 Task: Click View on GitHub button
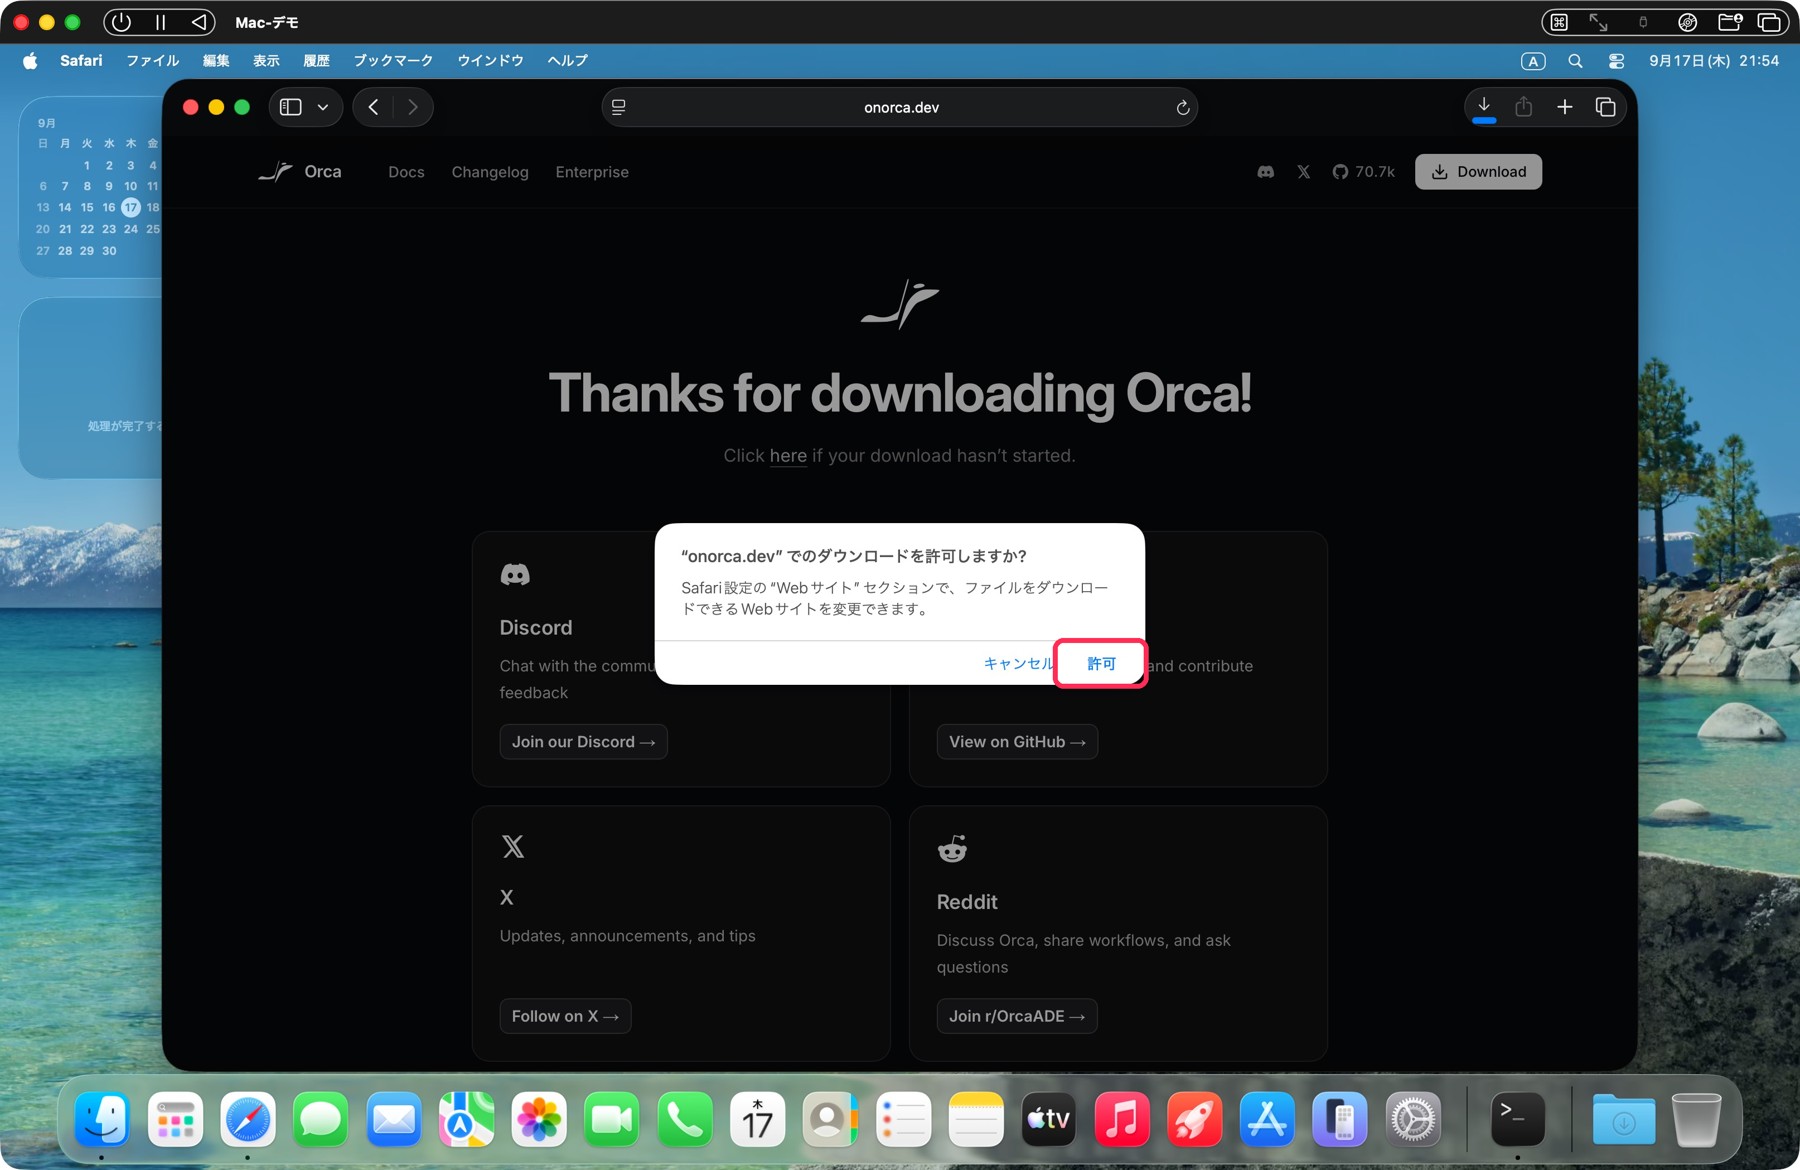pyautogui.click(x=1017, y=742)
